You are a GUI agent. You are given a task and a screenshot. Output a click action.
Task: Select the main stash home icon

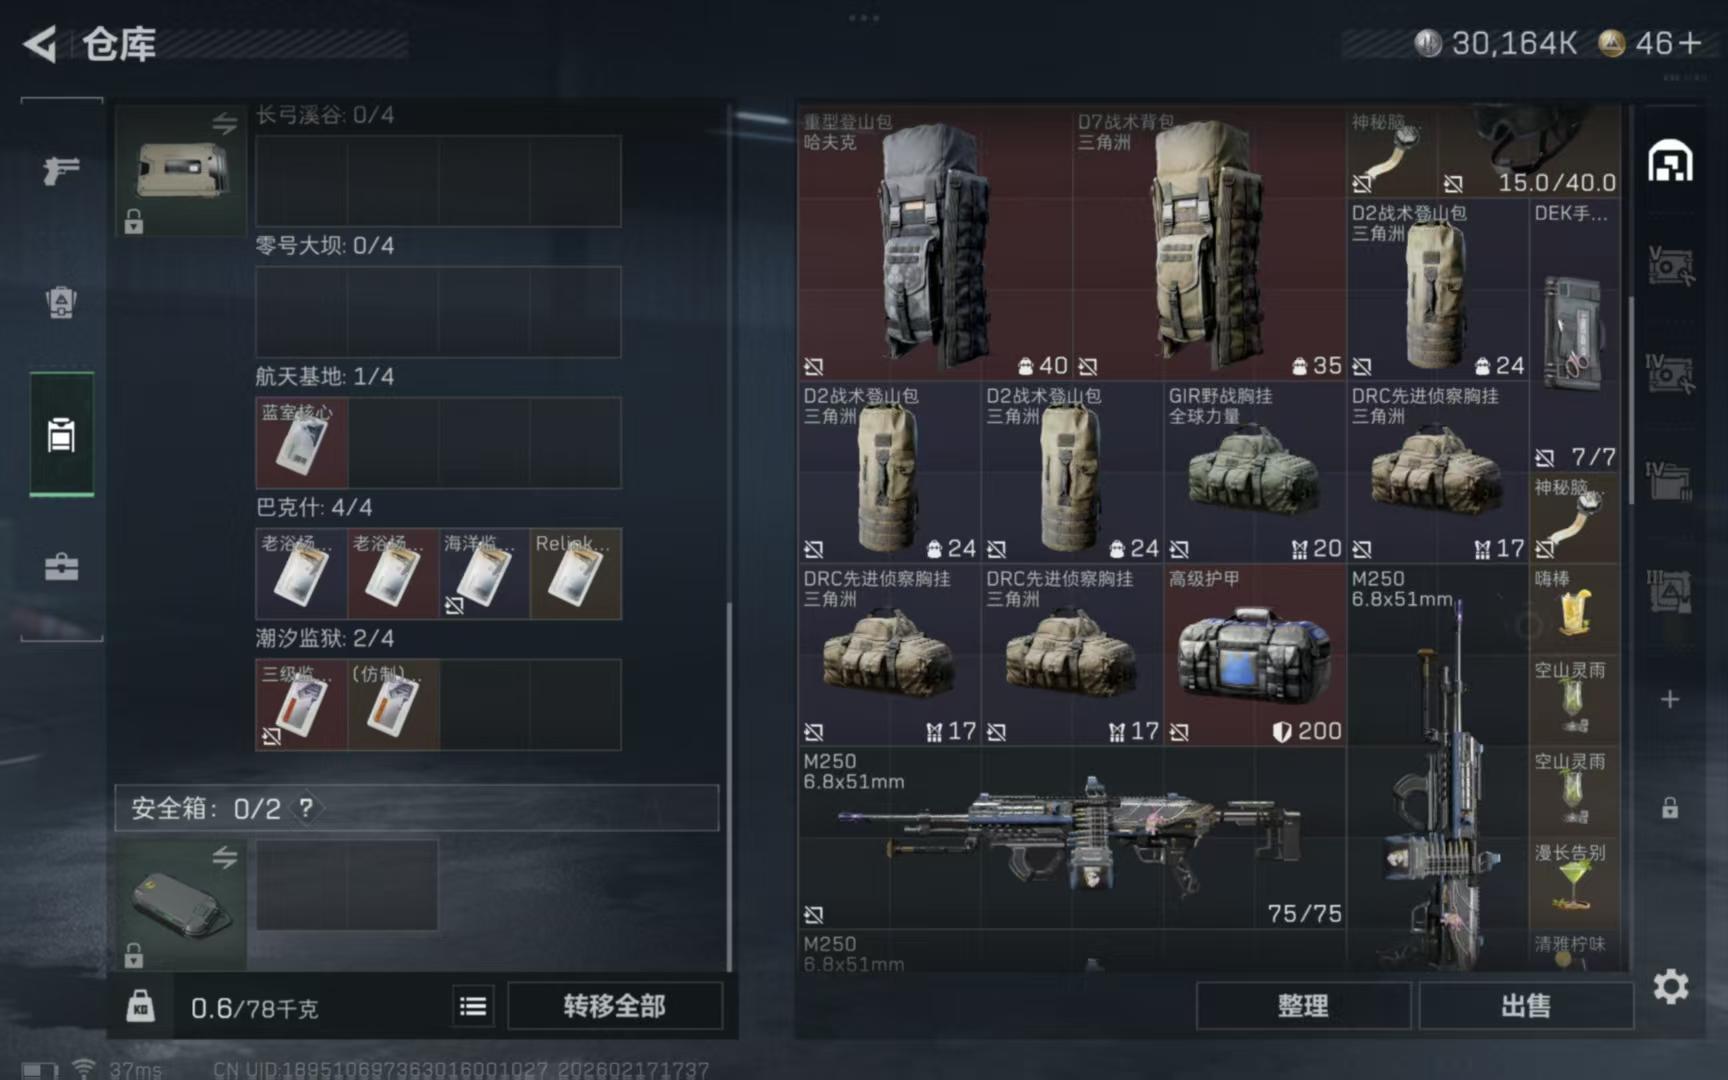click(x=1670, y=161)
